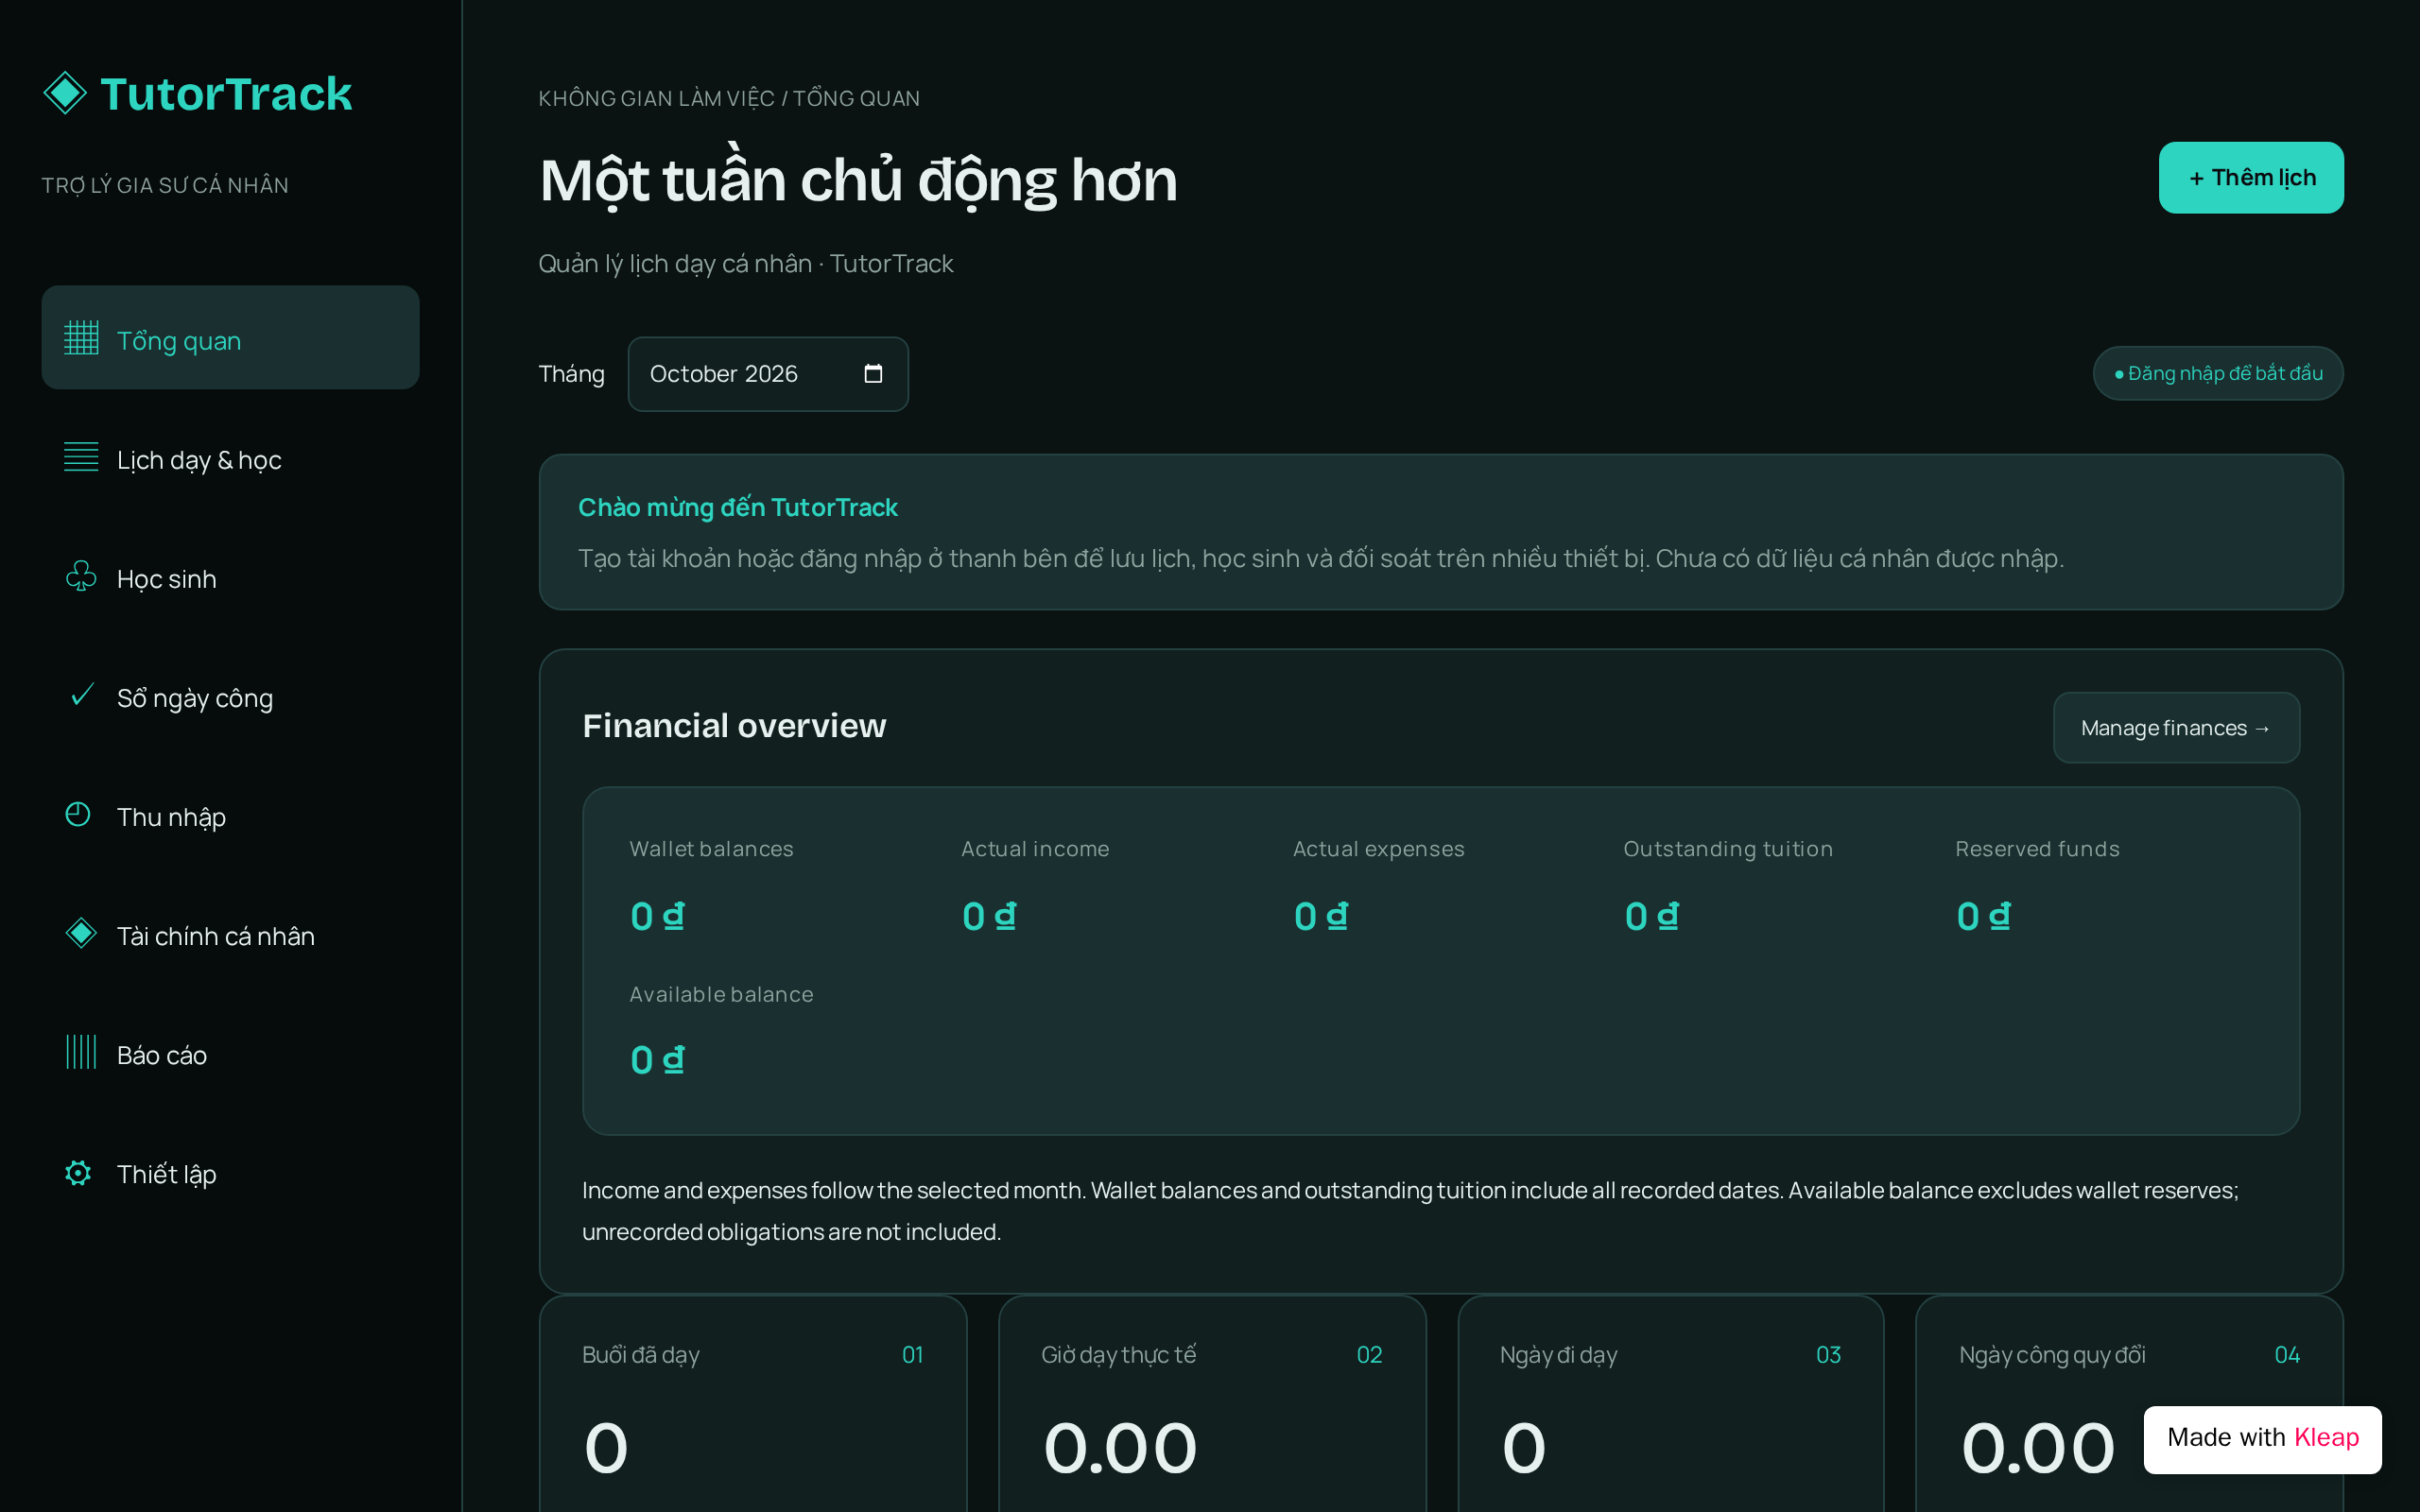This screenshot has height=1512, width=2420.
Task: Click the Tháng label
Action: tap(571, 374)
